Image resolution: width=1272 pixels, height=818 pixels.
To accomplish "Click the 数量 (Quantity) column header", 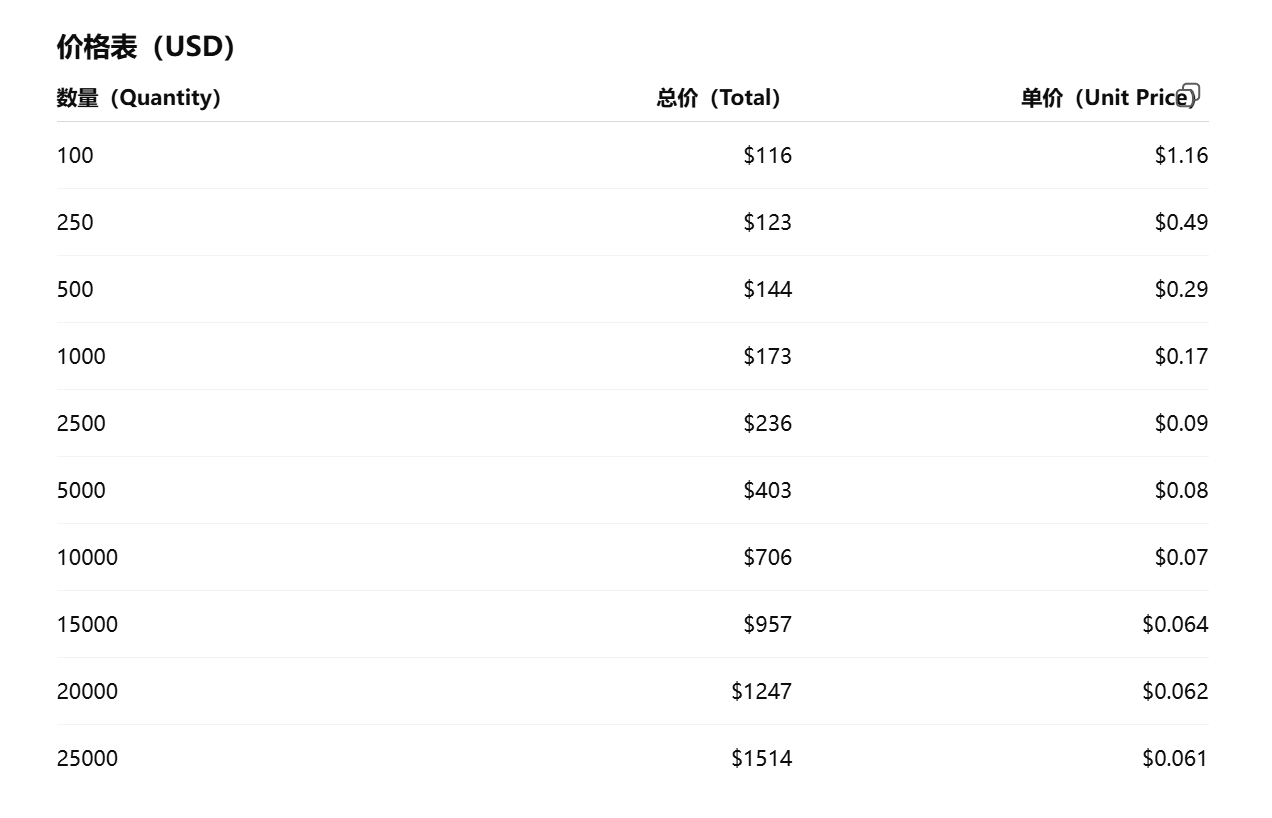I will (139, 98).
